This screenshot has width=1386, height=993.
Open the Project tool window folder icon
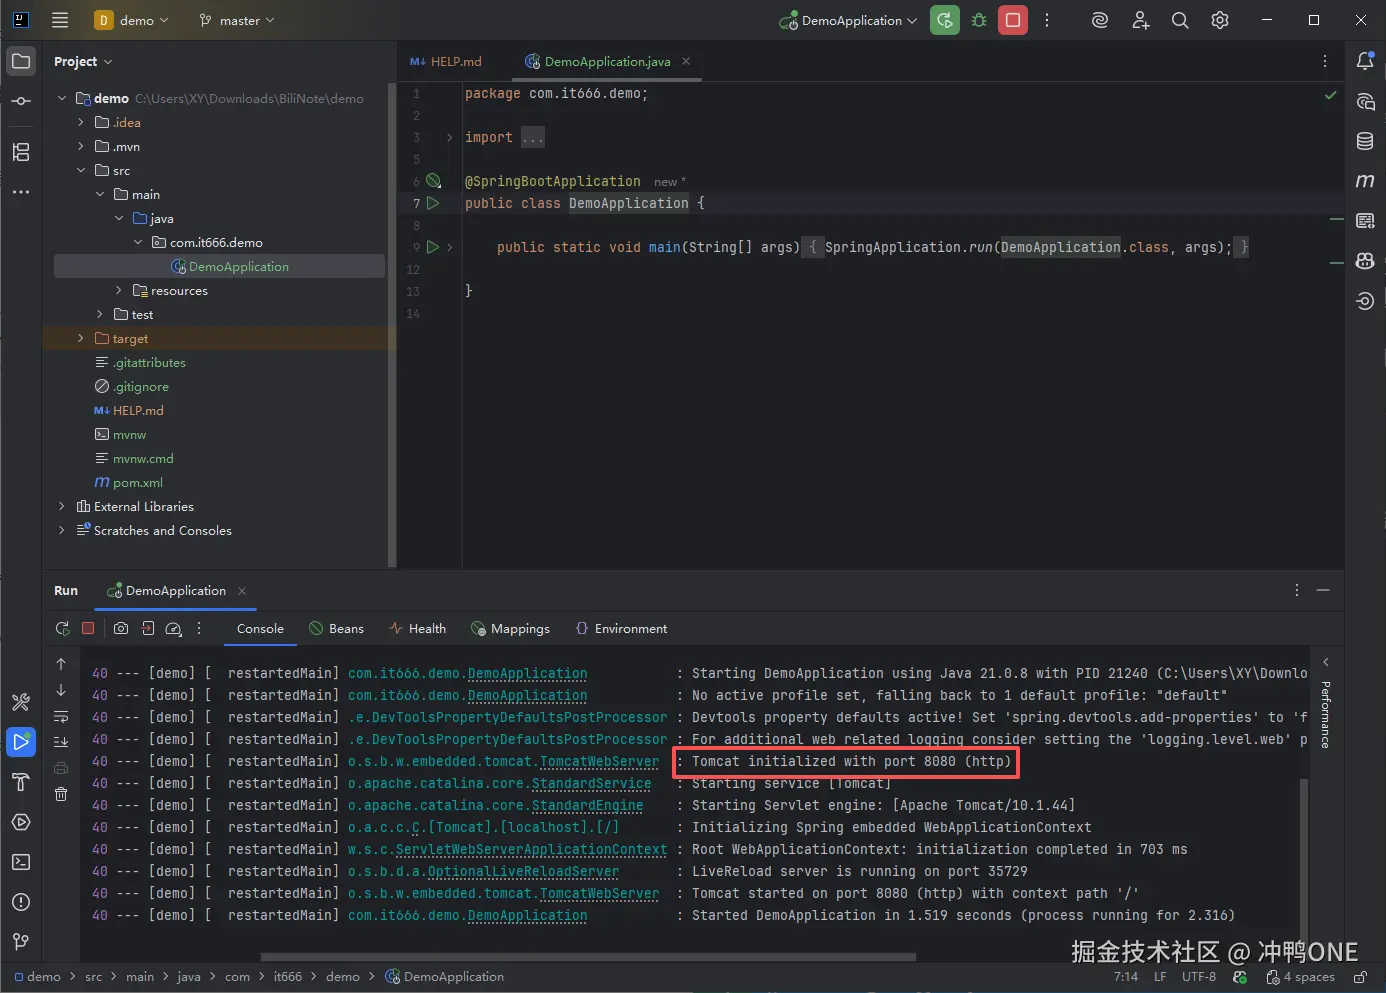tap(21, 61)
